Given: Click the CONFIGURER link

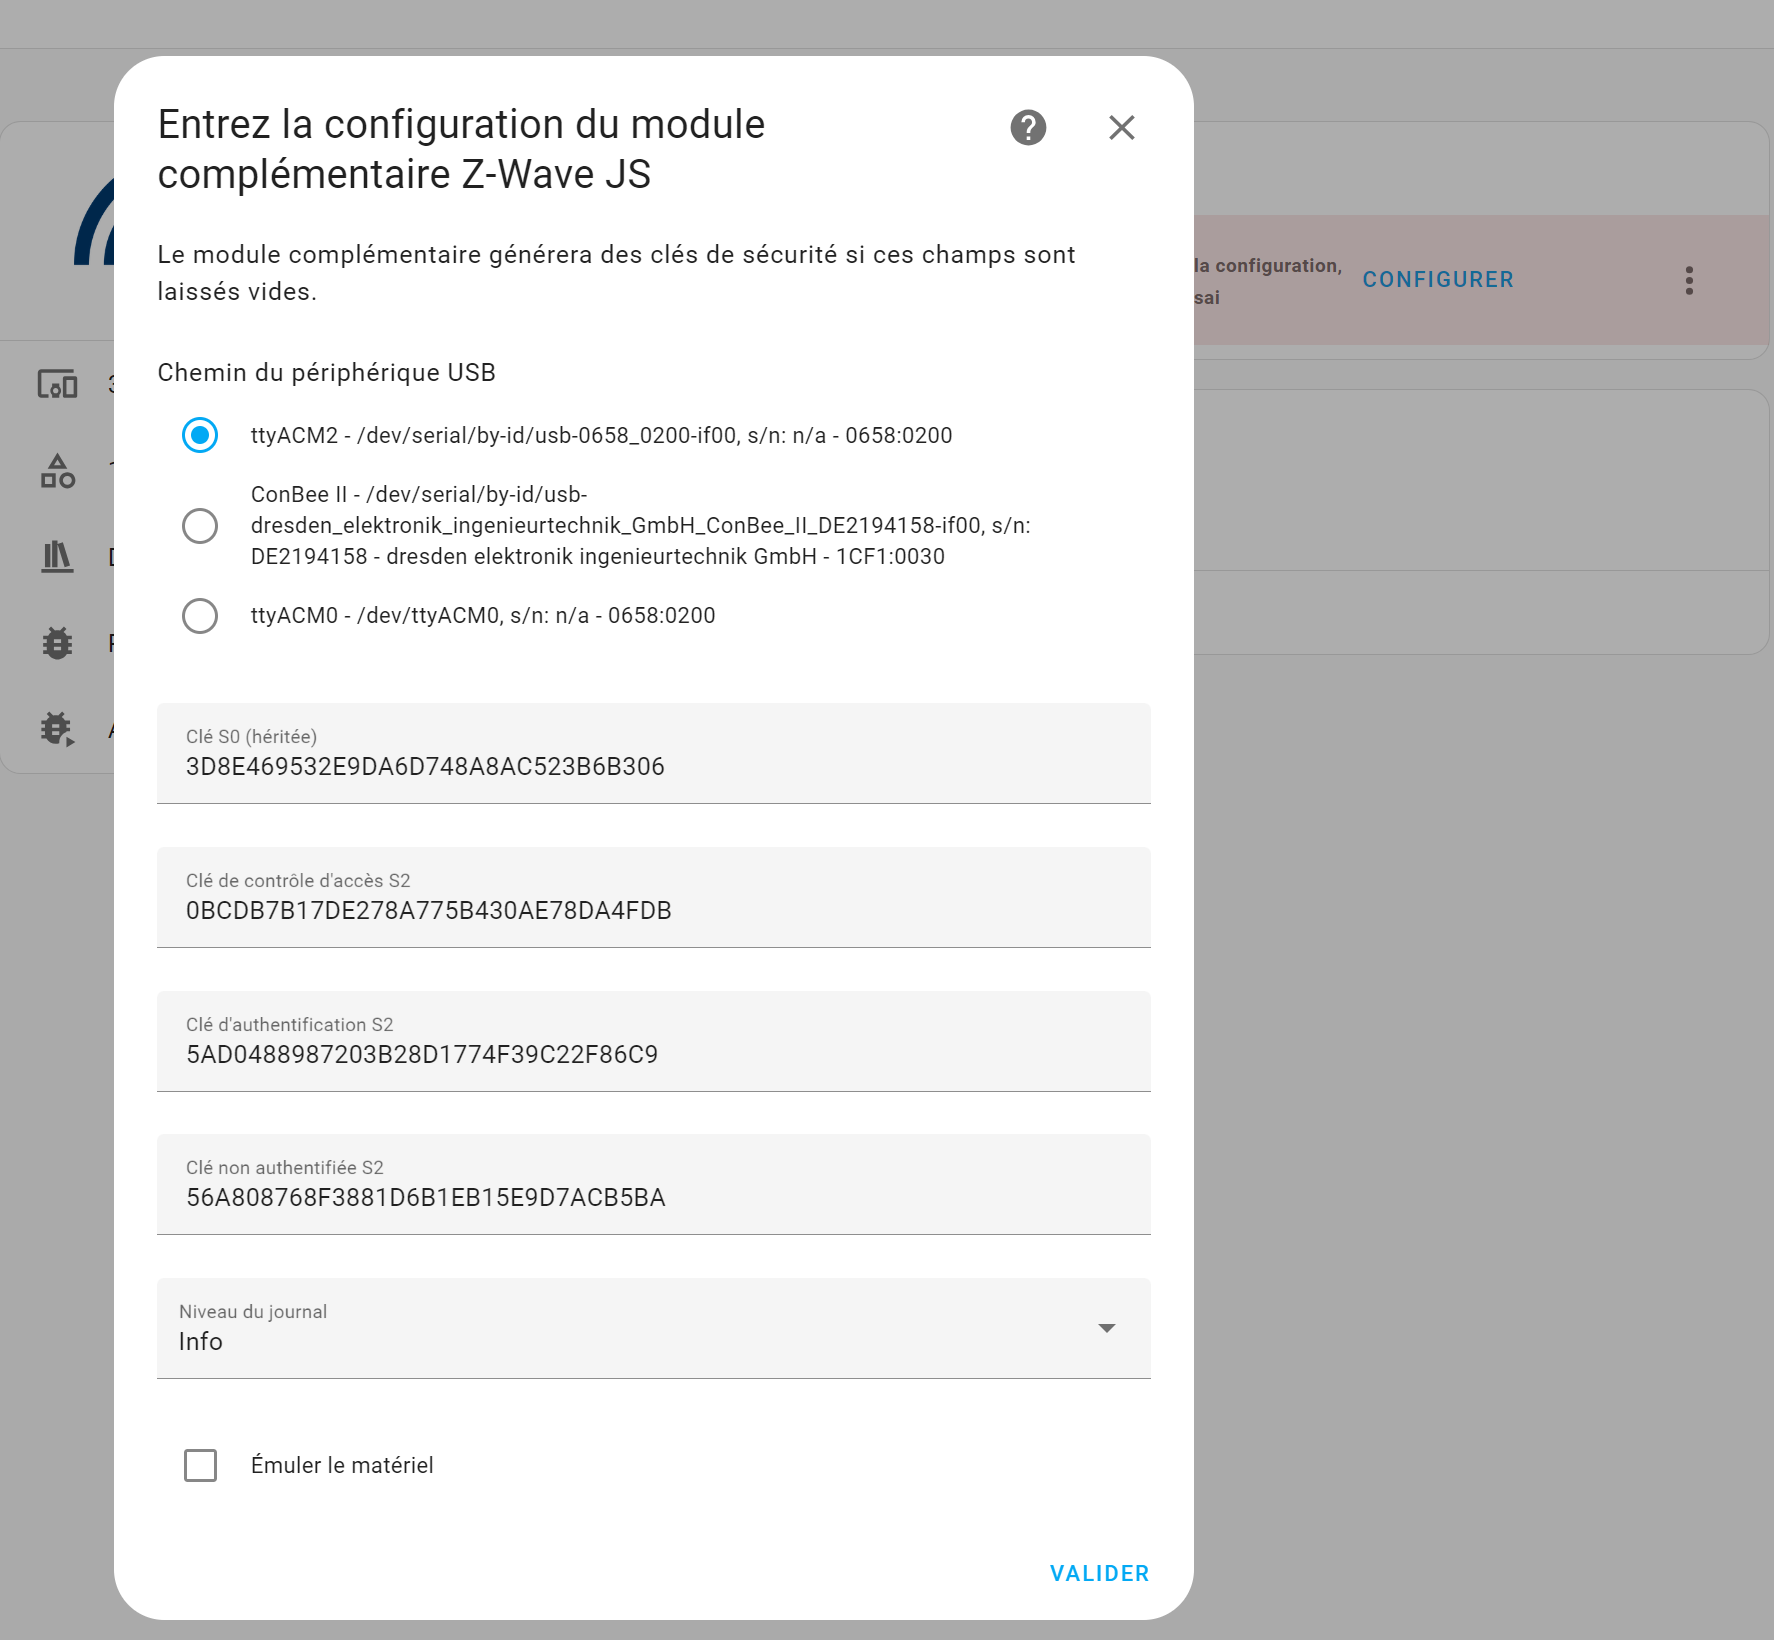Looking at the screenshot, I should point(1438,280).
